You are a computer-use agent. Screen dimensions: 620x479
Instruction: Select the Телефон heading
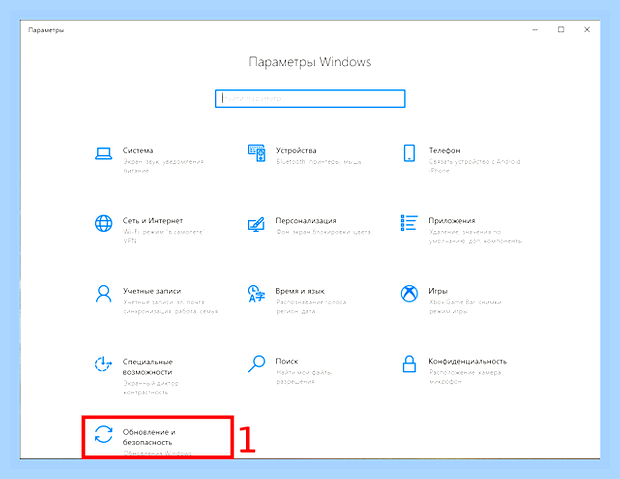pyautogui.click(x=444, y=150)
